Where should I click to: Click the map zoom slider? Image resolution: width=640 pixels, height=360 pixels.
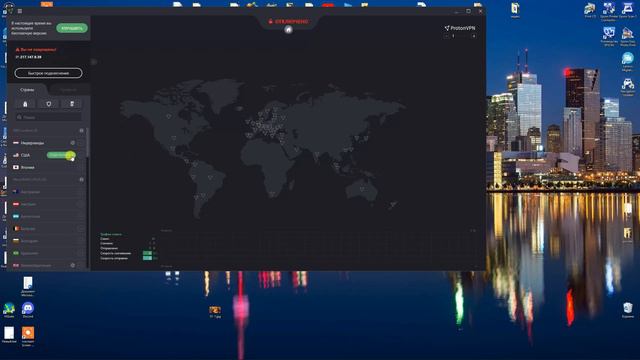(460, 36)
